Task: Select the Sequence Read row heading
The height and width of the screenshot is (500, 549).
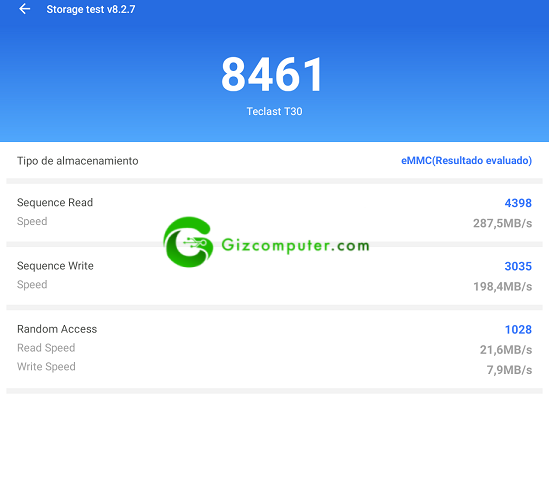Action: (55, 202)
